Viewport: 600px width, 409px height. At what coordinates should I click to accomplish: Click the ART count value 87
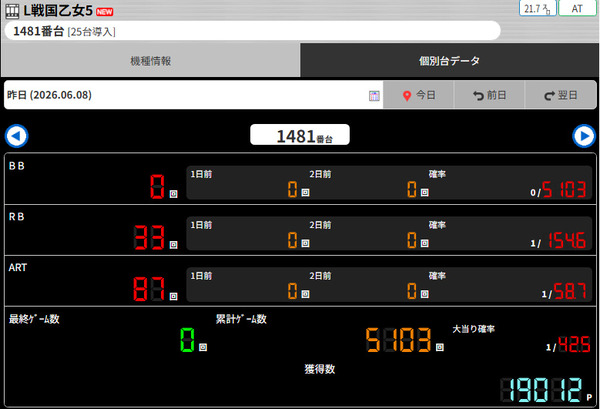[150, 288]
